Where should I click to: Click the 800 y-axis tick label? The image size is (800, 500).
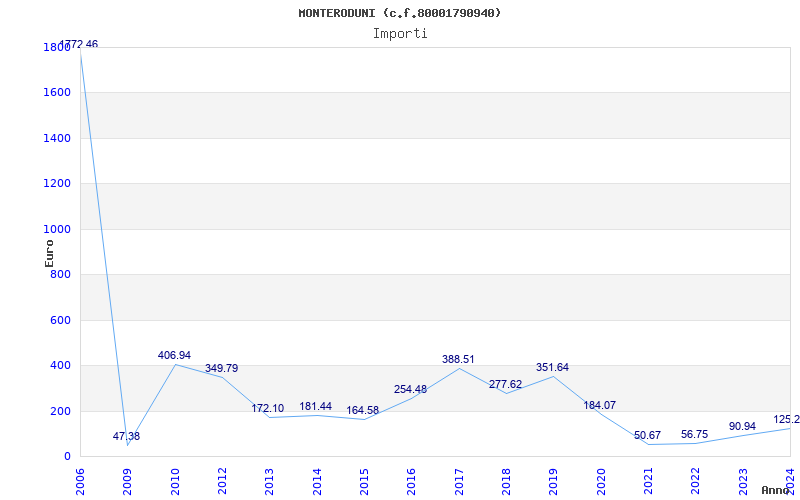[x=60, y=275]
